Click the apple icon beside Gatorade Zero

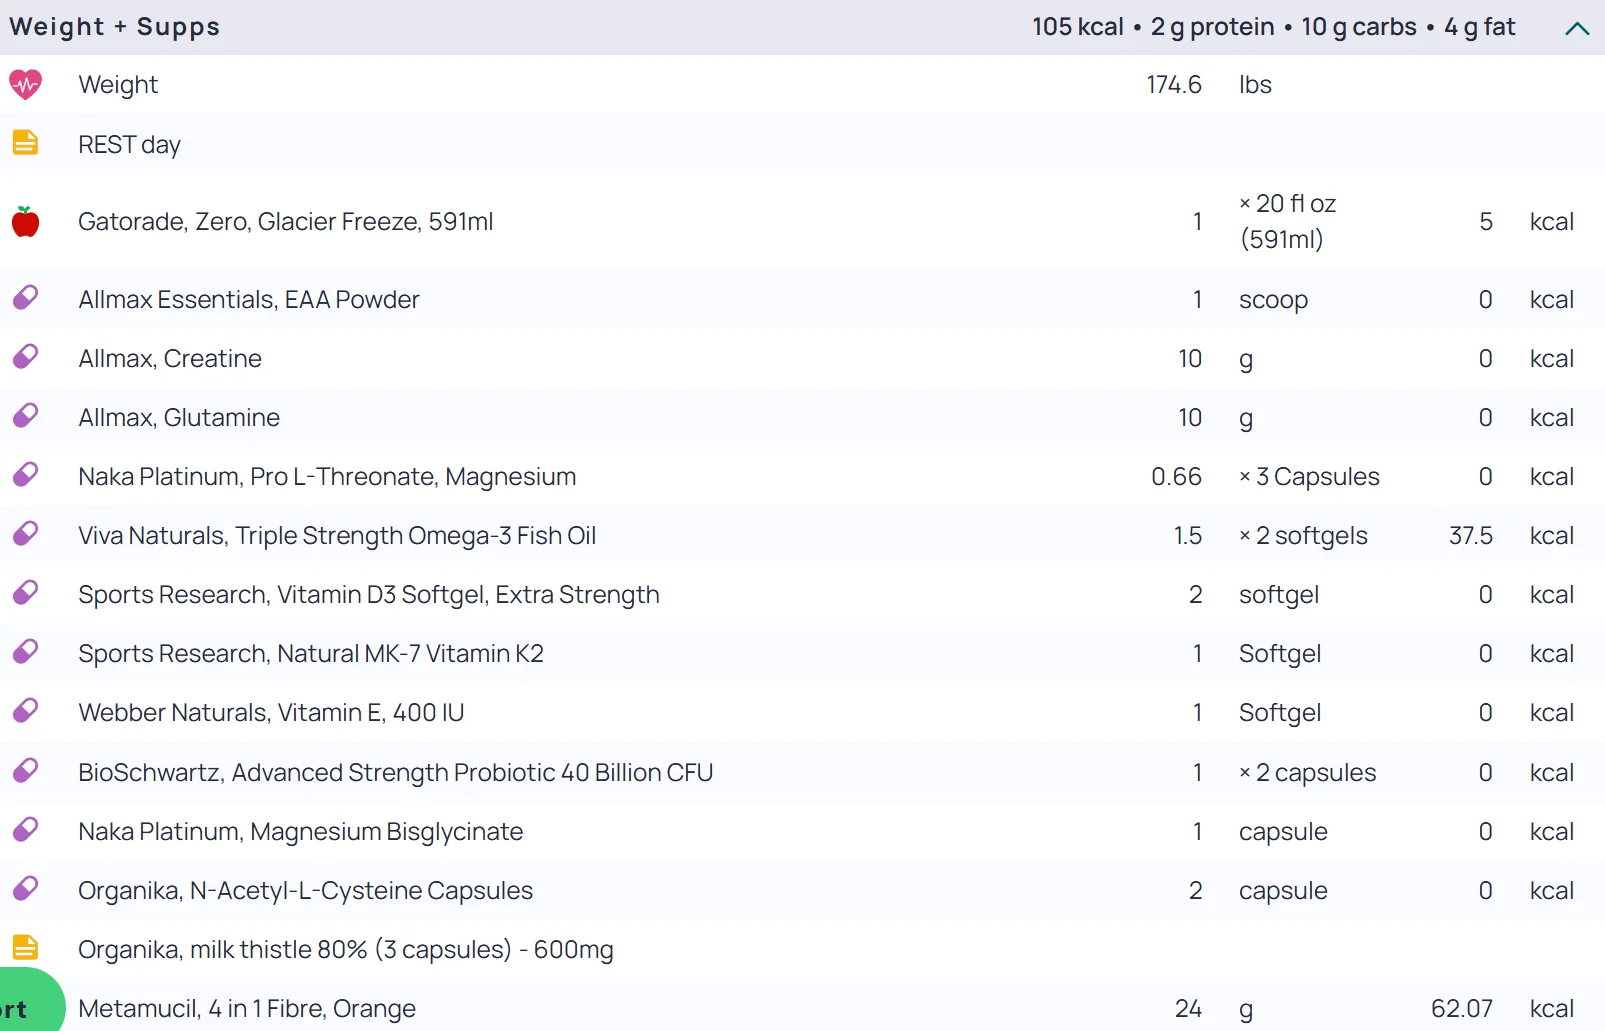pos(26,221)
